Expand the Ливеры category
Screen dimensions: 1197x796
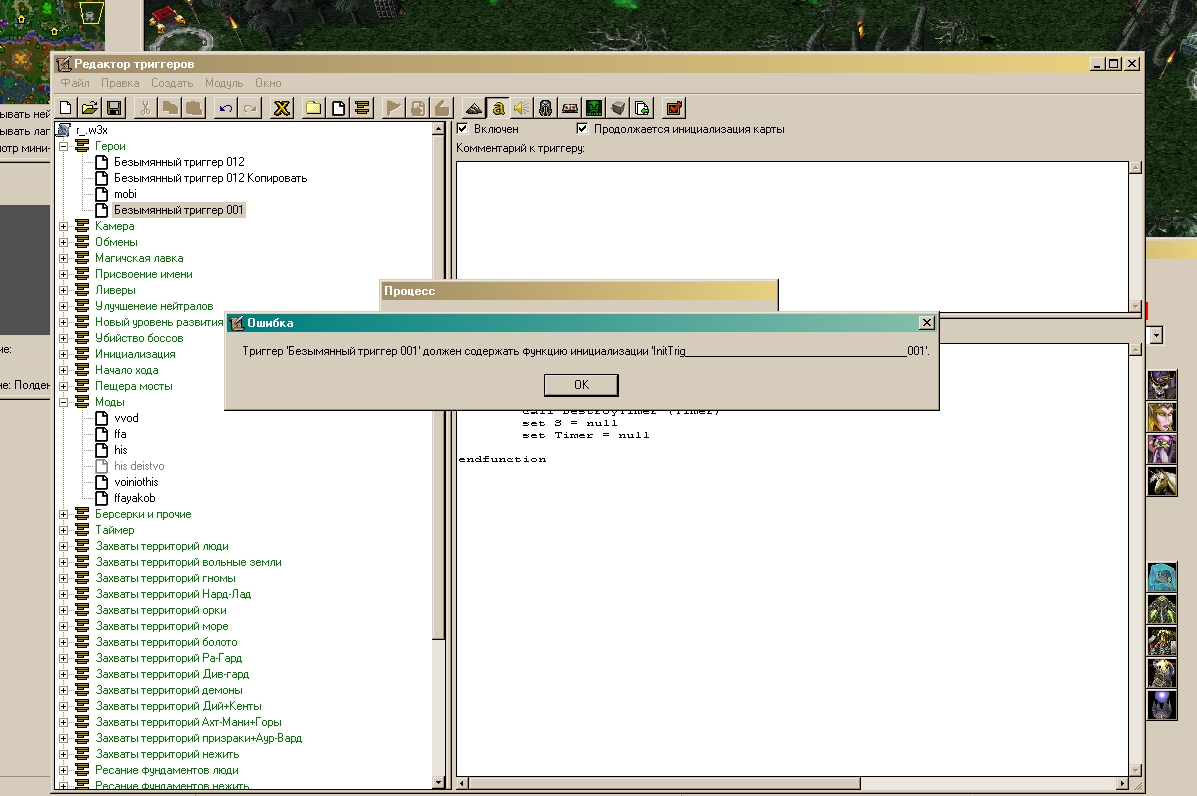tap(64, 290)
